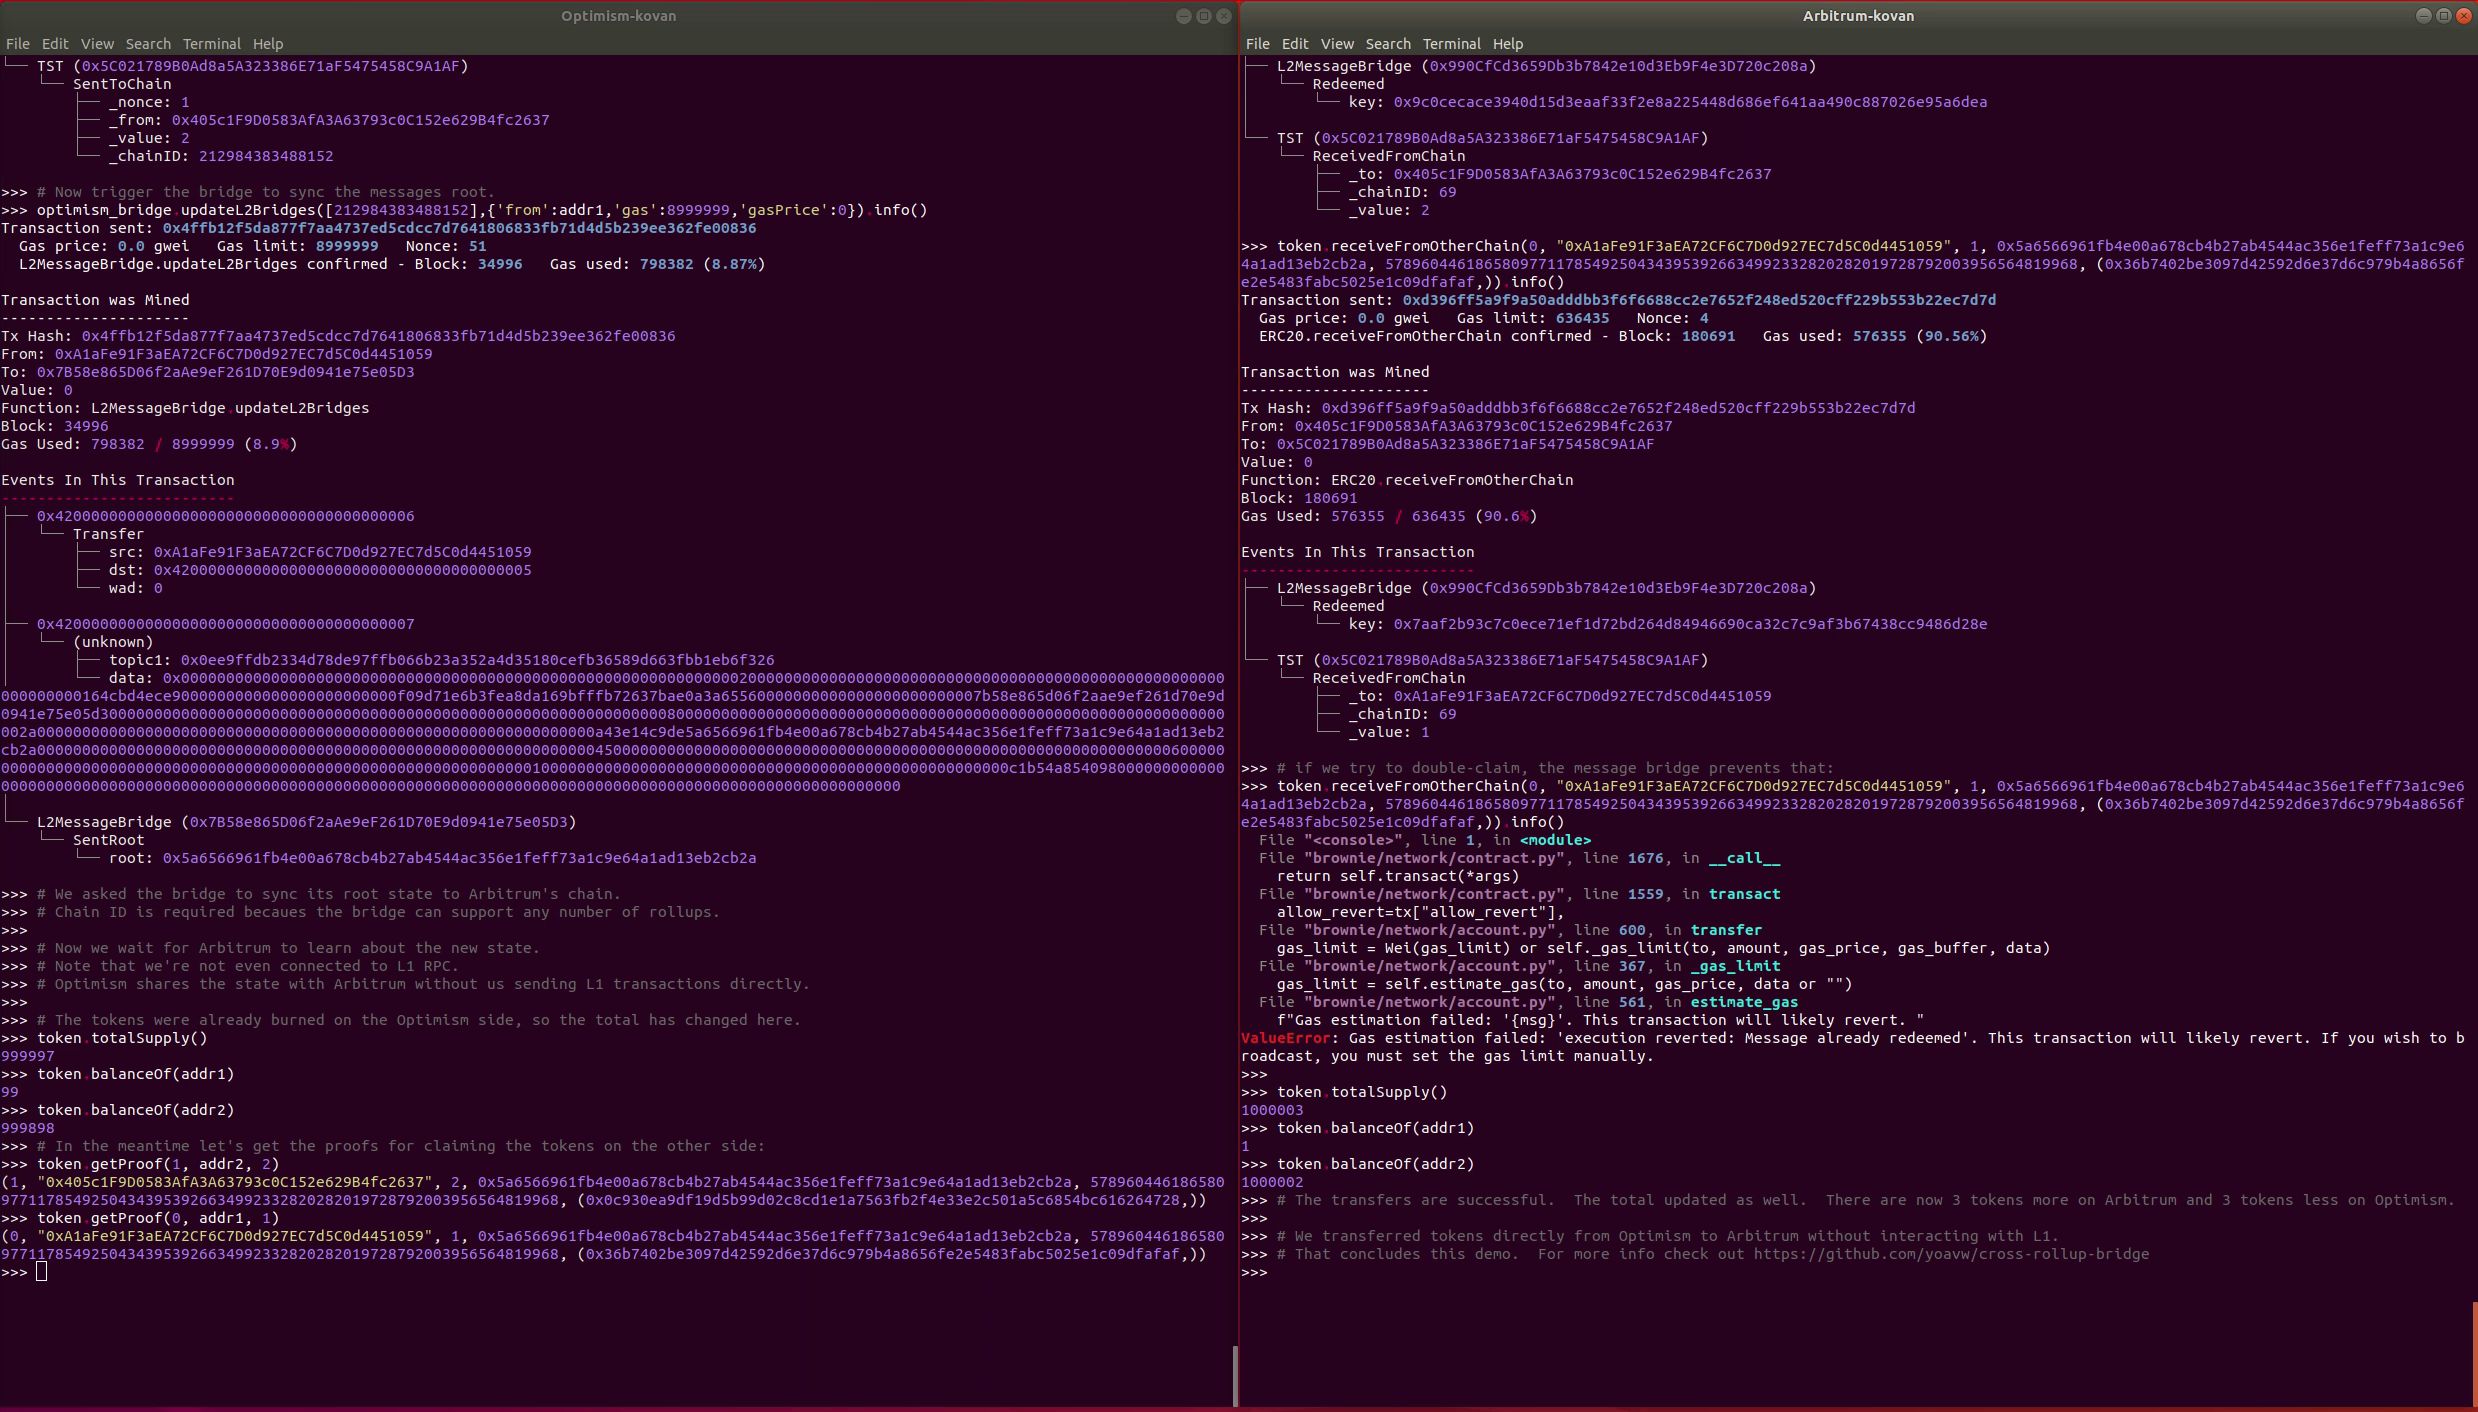Open View menu in Arbitrum-kovan window
The height and width of the screenshot is (1412, 2478).
click(1337, 44)
